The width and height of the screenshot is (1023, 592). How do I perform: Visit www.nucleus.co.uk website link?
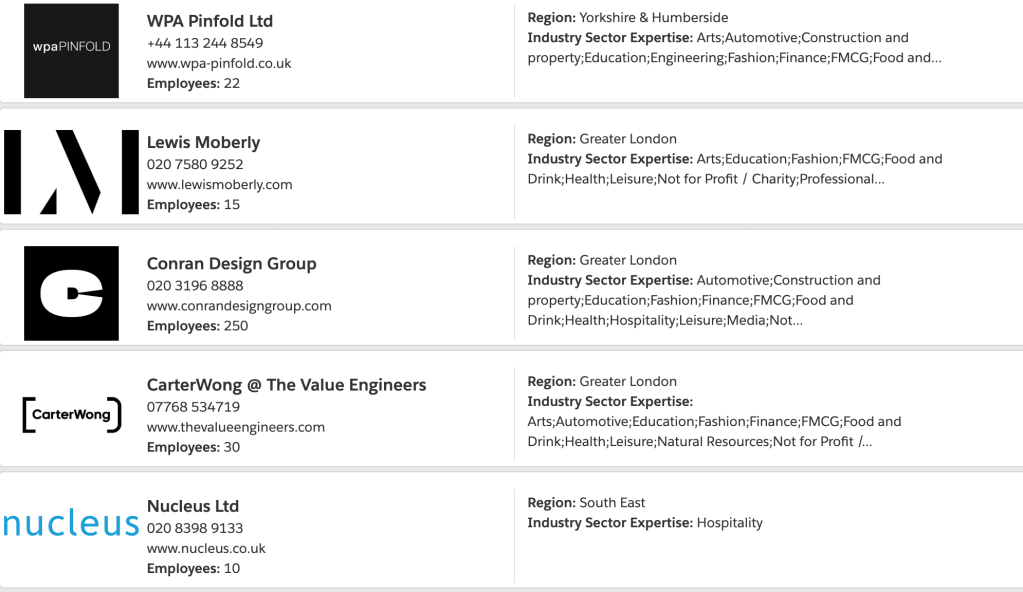click(206, 548)
